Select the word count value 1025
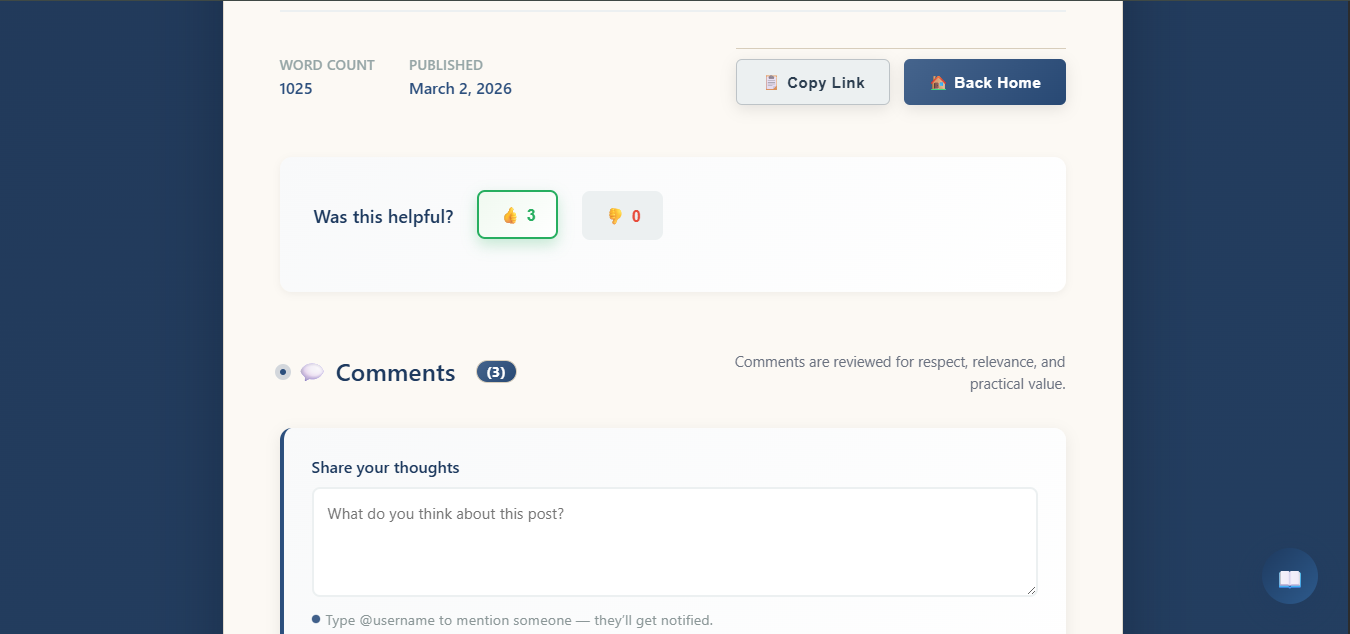 point(296,89)
